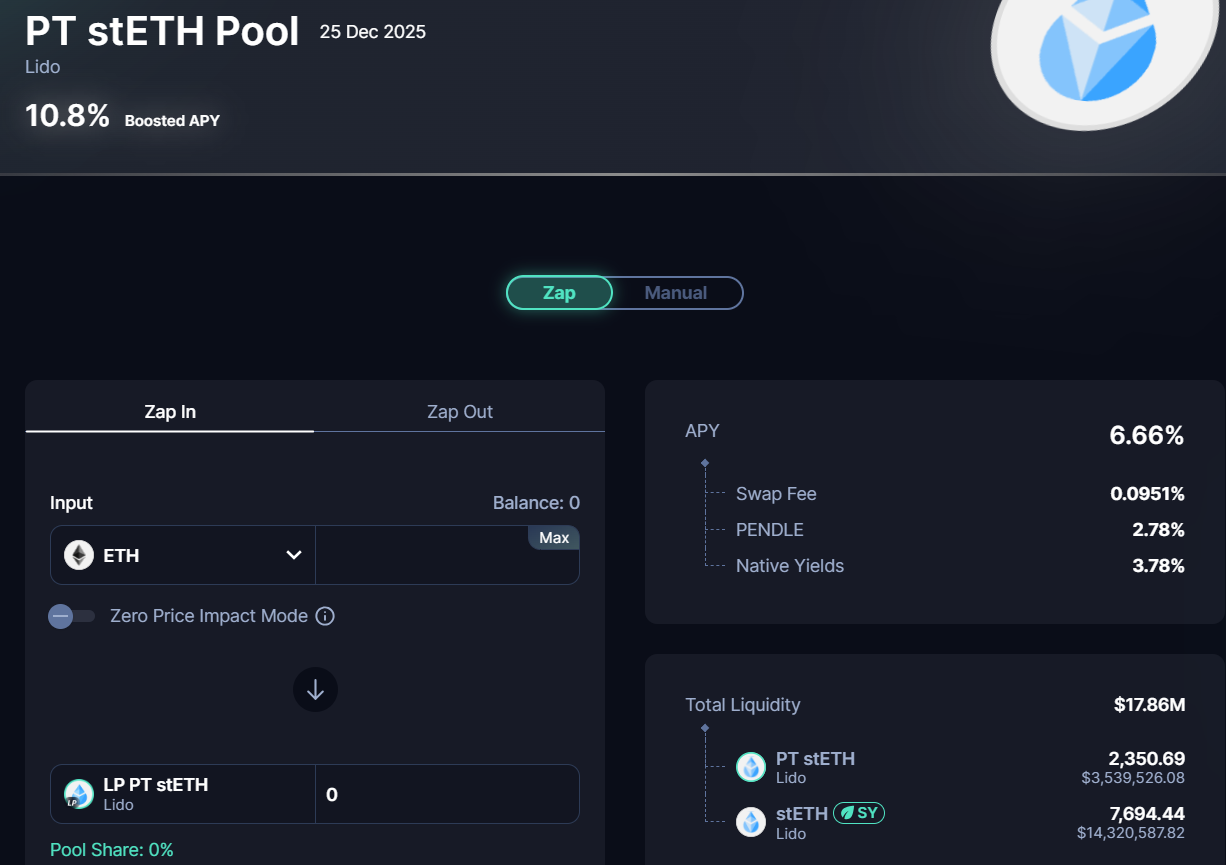This screenshot has height=865, width=1226.
Task: Click the ETH token icon in Input
Action: tap(79, 555)
